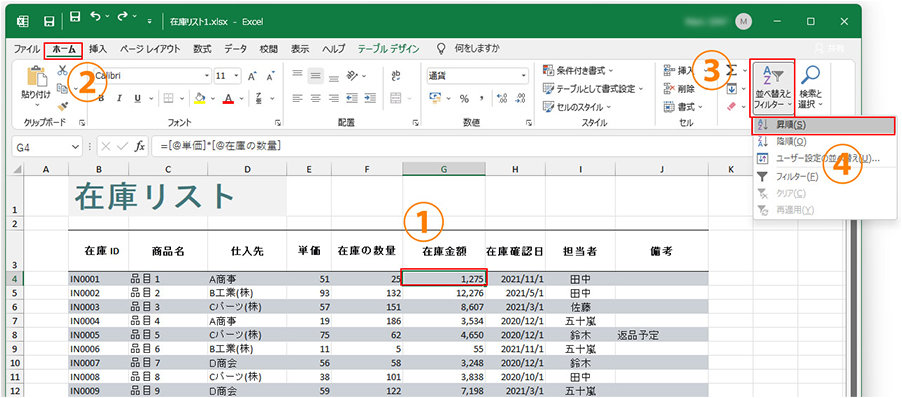Click the Tell me (何をしますか) search box

tap(477, 49)
